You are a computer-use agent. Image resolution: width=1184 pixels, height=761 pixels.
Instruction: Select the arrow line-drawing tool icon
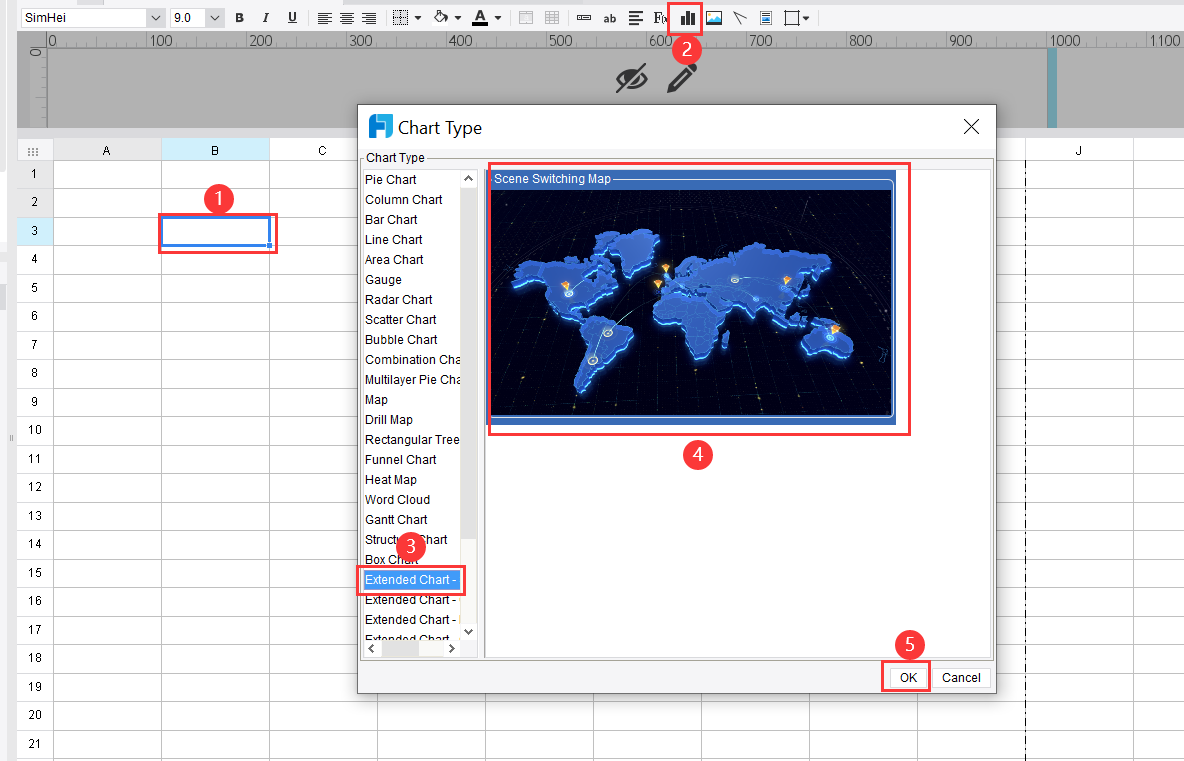pos(741,17)
